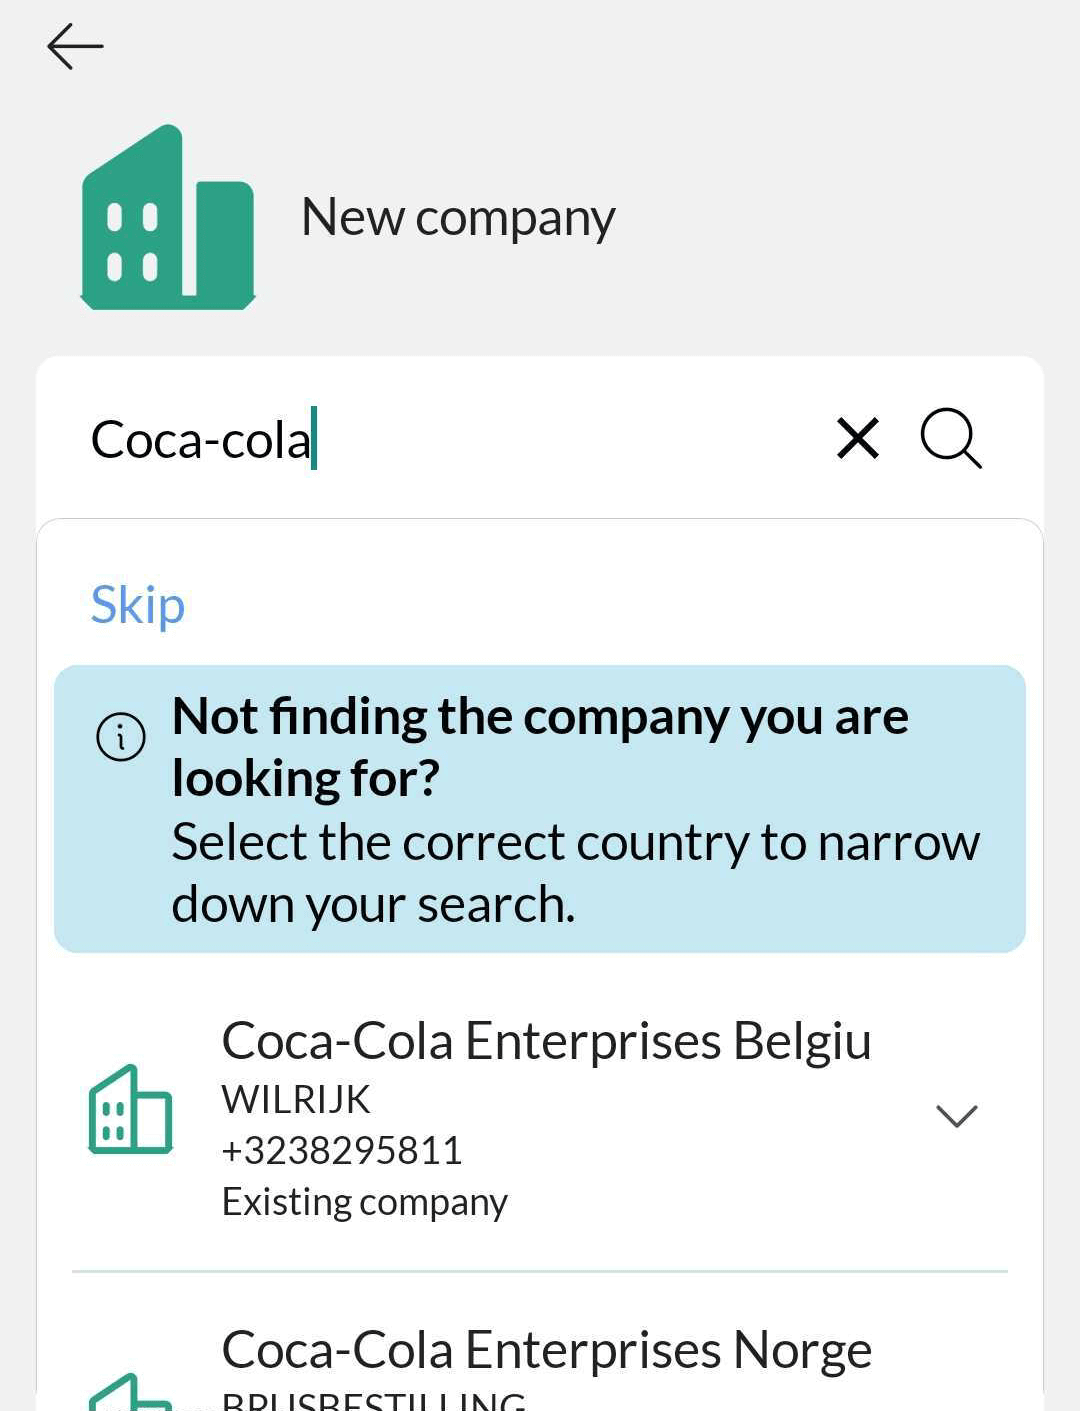Tap the New company title text
1080x1411 pixels.
point(457,216)
